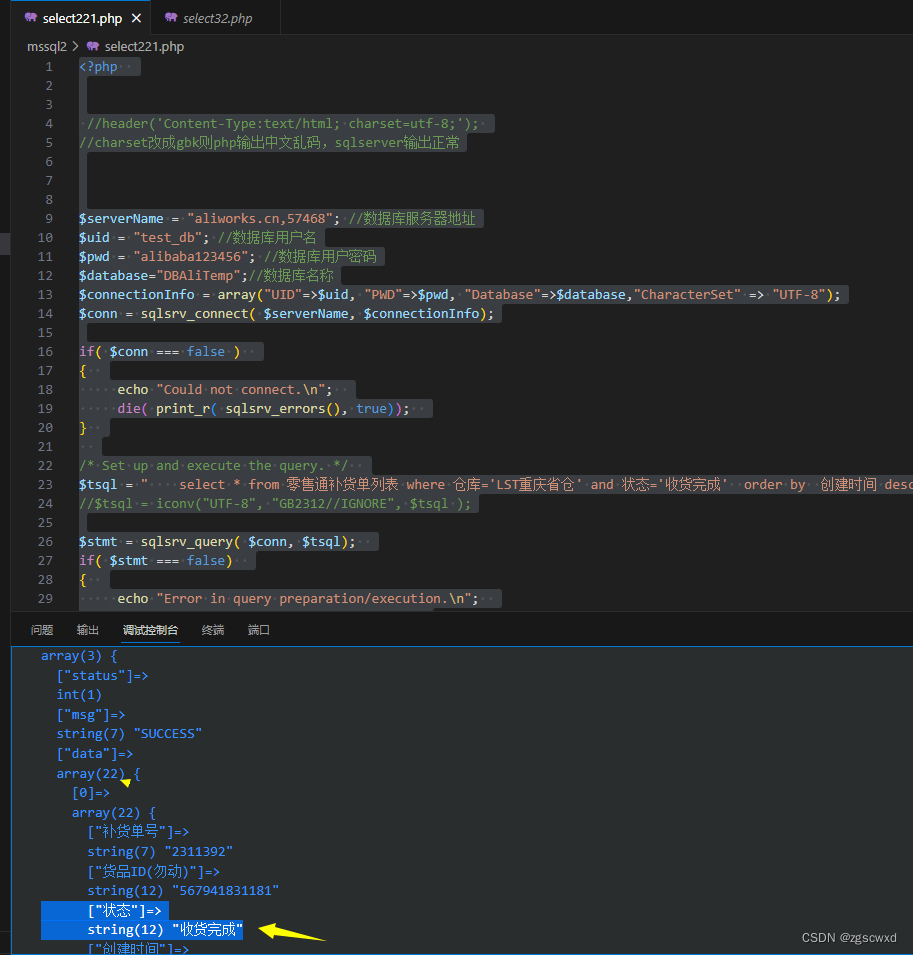
Task: Close the select221.php tab
Action: pyautogui.click(x=138, y=17)
